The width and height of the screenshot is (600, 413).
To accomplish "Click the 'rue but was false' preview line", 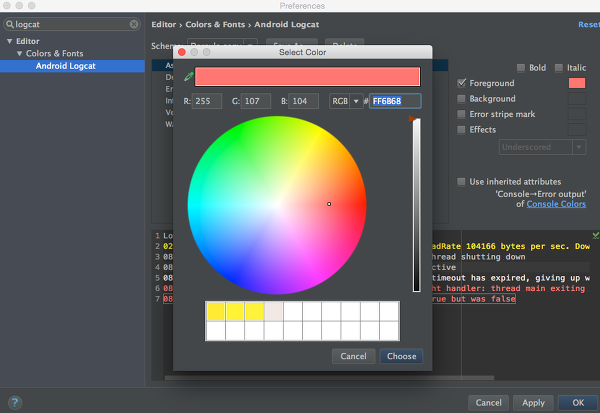I will click(474, 299).
